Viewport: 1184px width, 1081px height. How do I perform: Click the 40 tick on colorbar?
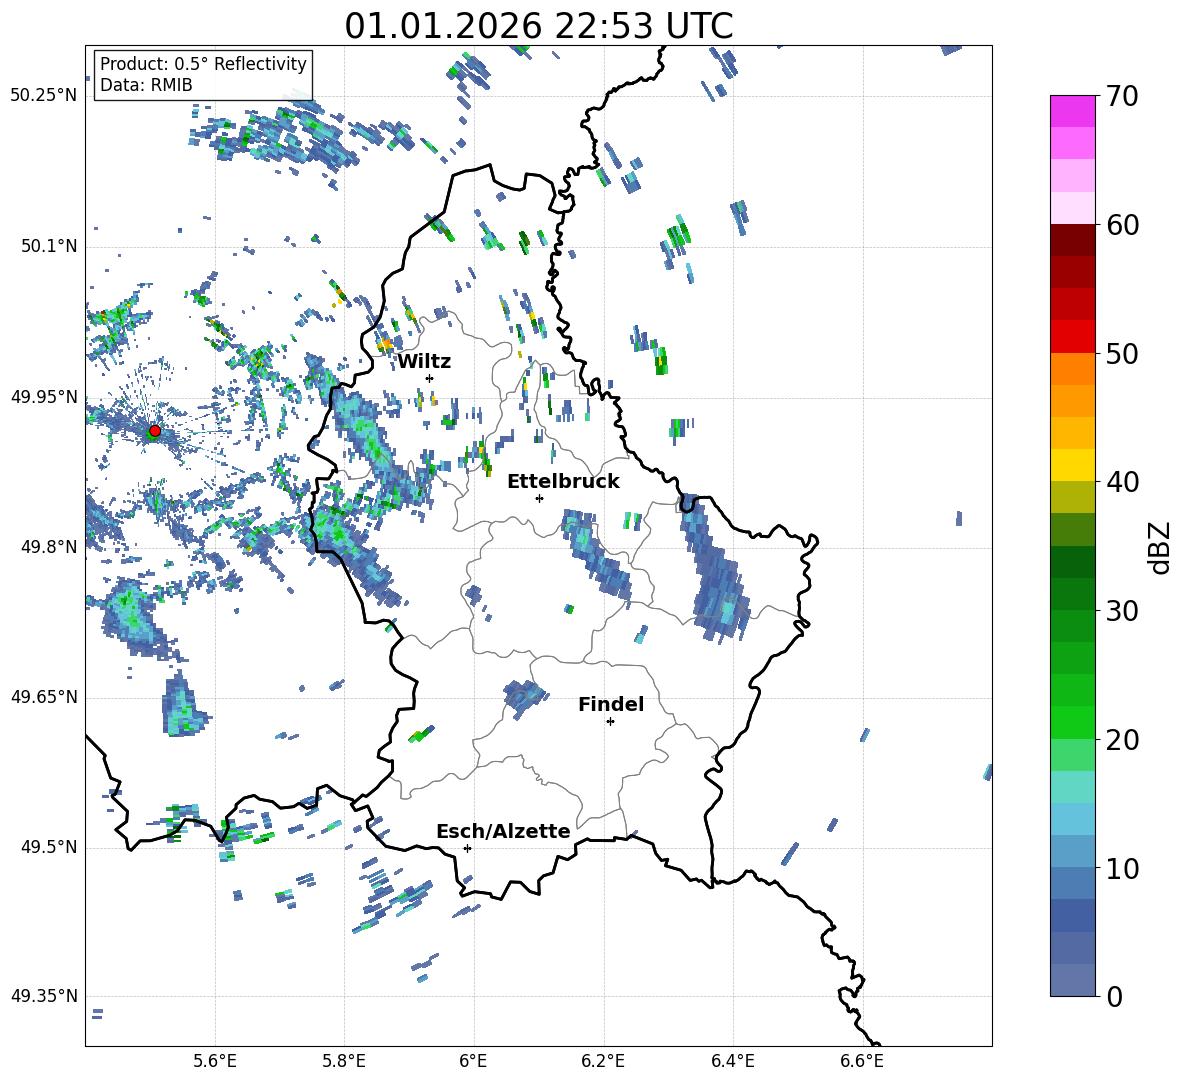(x=1122, y=482)
